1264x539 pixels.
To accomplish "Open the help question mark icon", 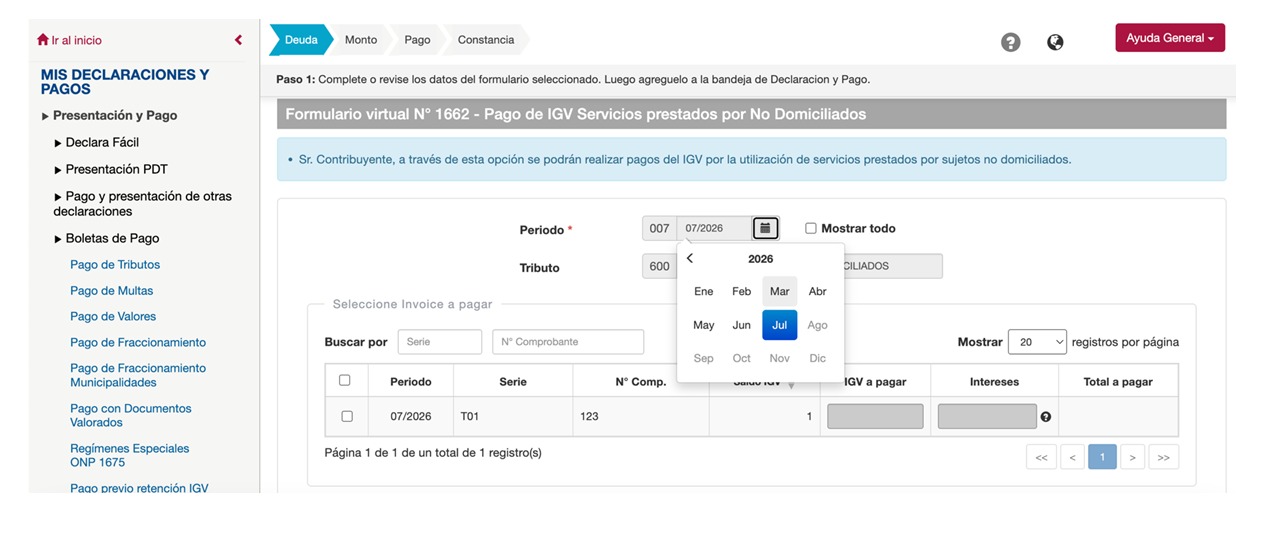I will [x=1011, y=42].
